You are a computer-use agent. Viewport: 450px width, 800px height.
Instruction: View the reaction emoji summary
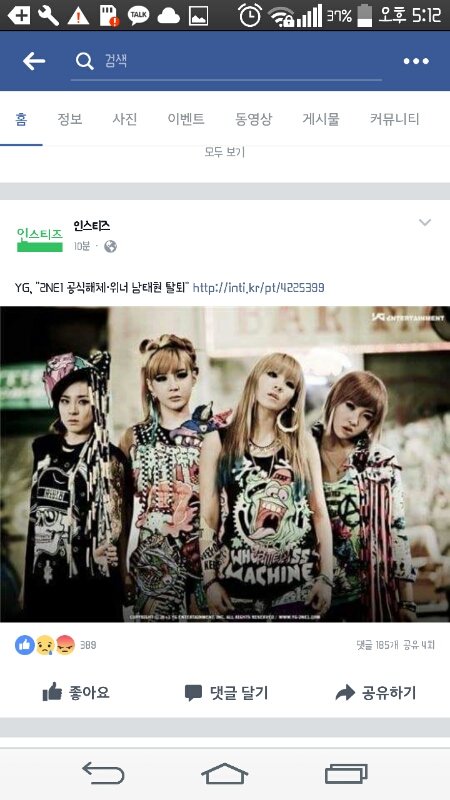45,645
